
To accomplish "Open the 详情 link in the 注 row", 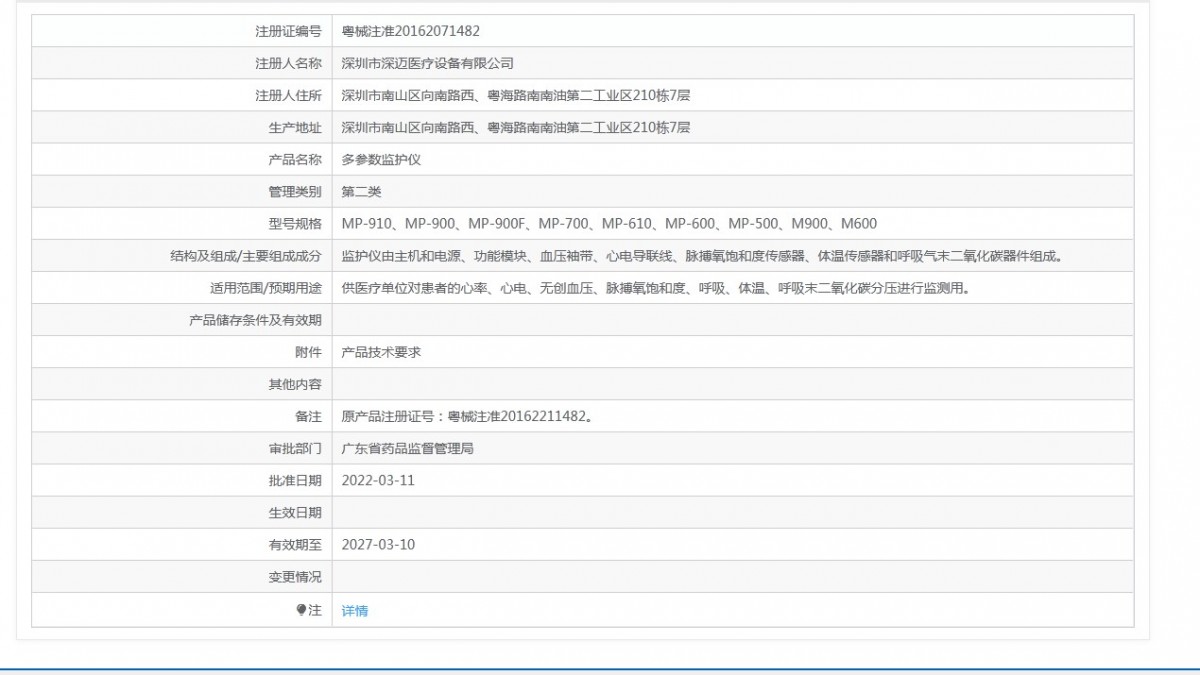I will (355, 610).
